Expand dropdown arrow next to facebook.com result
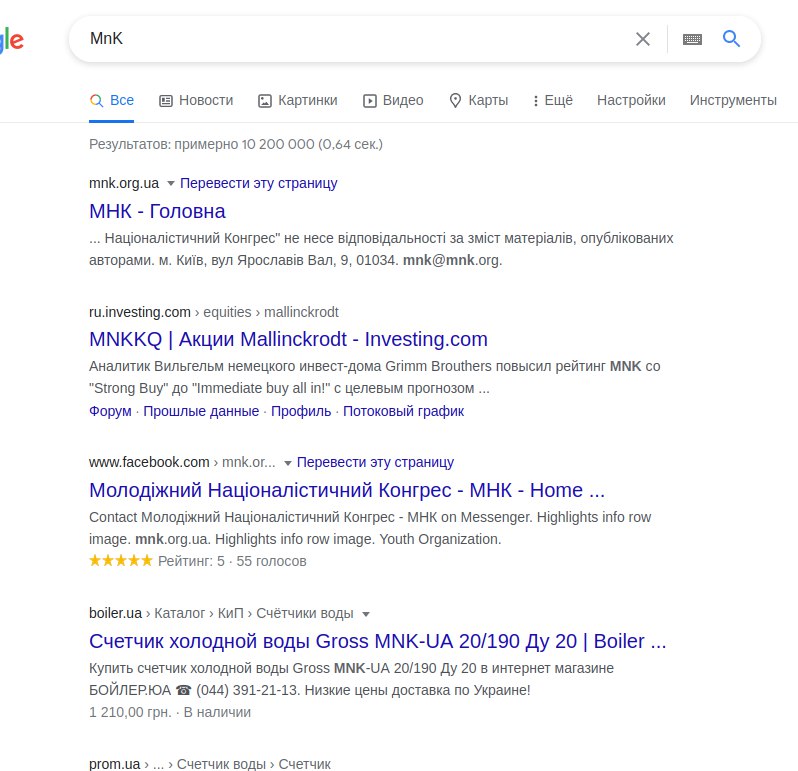Viewport: 798px width, 771px height. 288,463
